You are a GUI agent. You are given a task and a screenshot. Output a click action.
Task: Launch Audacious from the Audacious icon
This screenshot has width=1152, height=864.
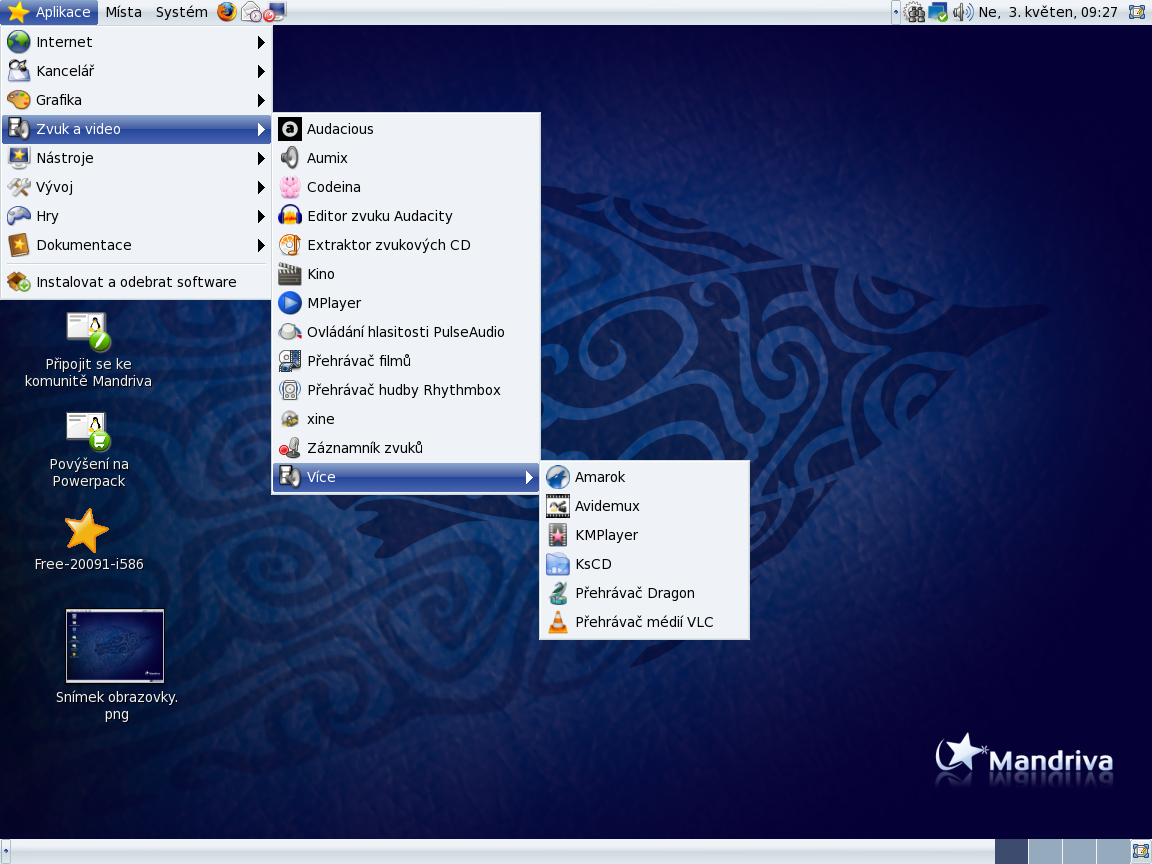pos(289,129)
